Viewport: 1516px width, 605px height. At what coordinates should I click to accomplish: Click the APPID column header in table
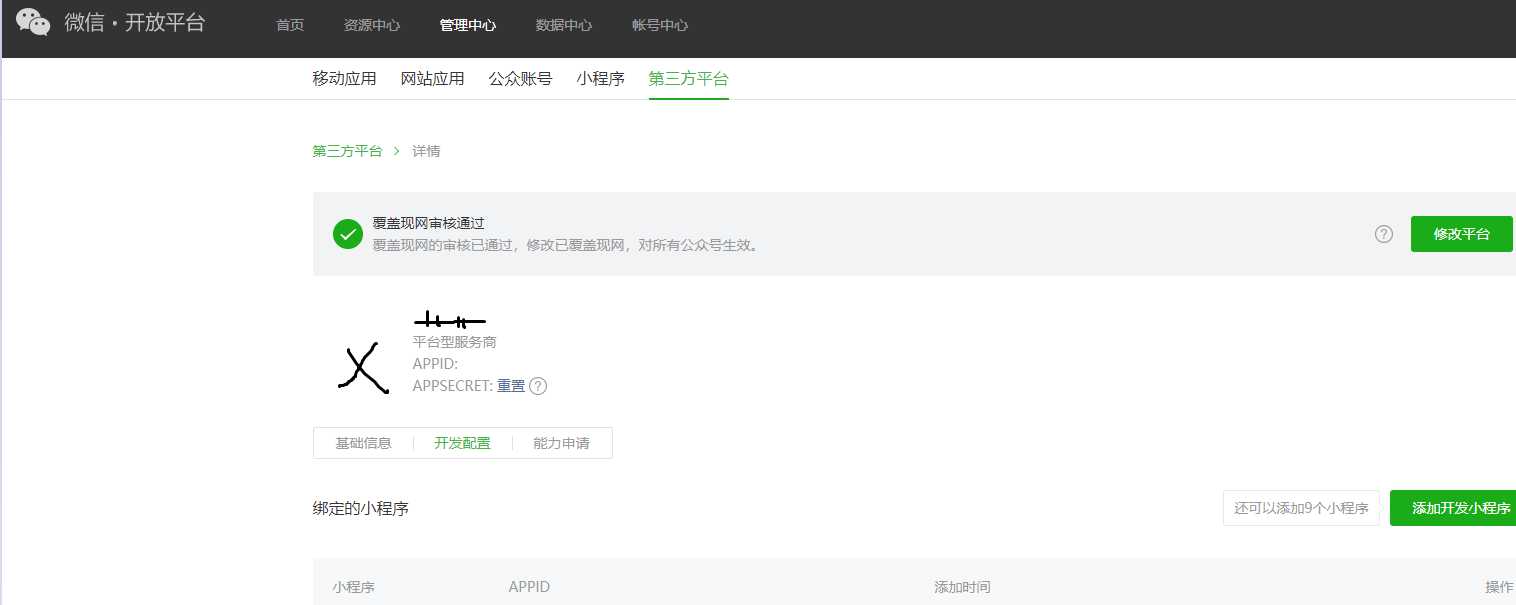click(529, 587)
